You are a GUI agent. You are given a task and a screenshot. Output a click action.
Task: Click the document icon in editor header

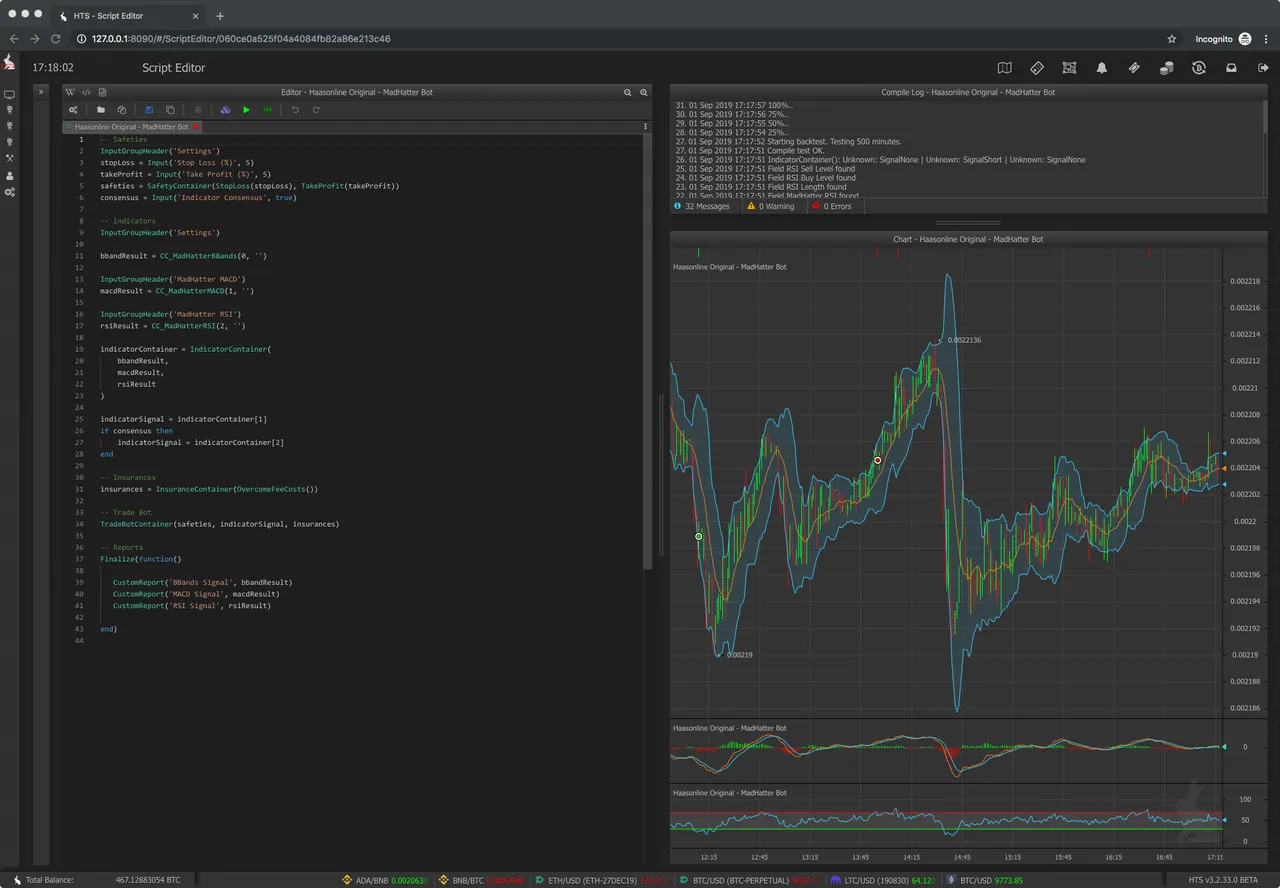pyautogui.click(x=102, y=92)
